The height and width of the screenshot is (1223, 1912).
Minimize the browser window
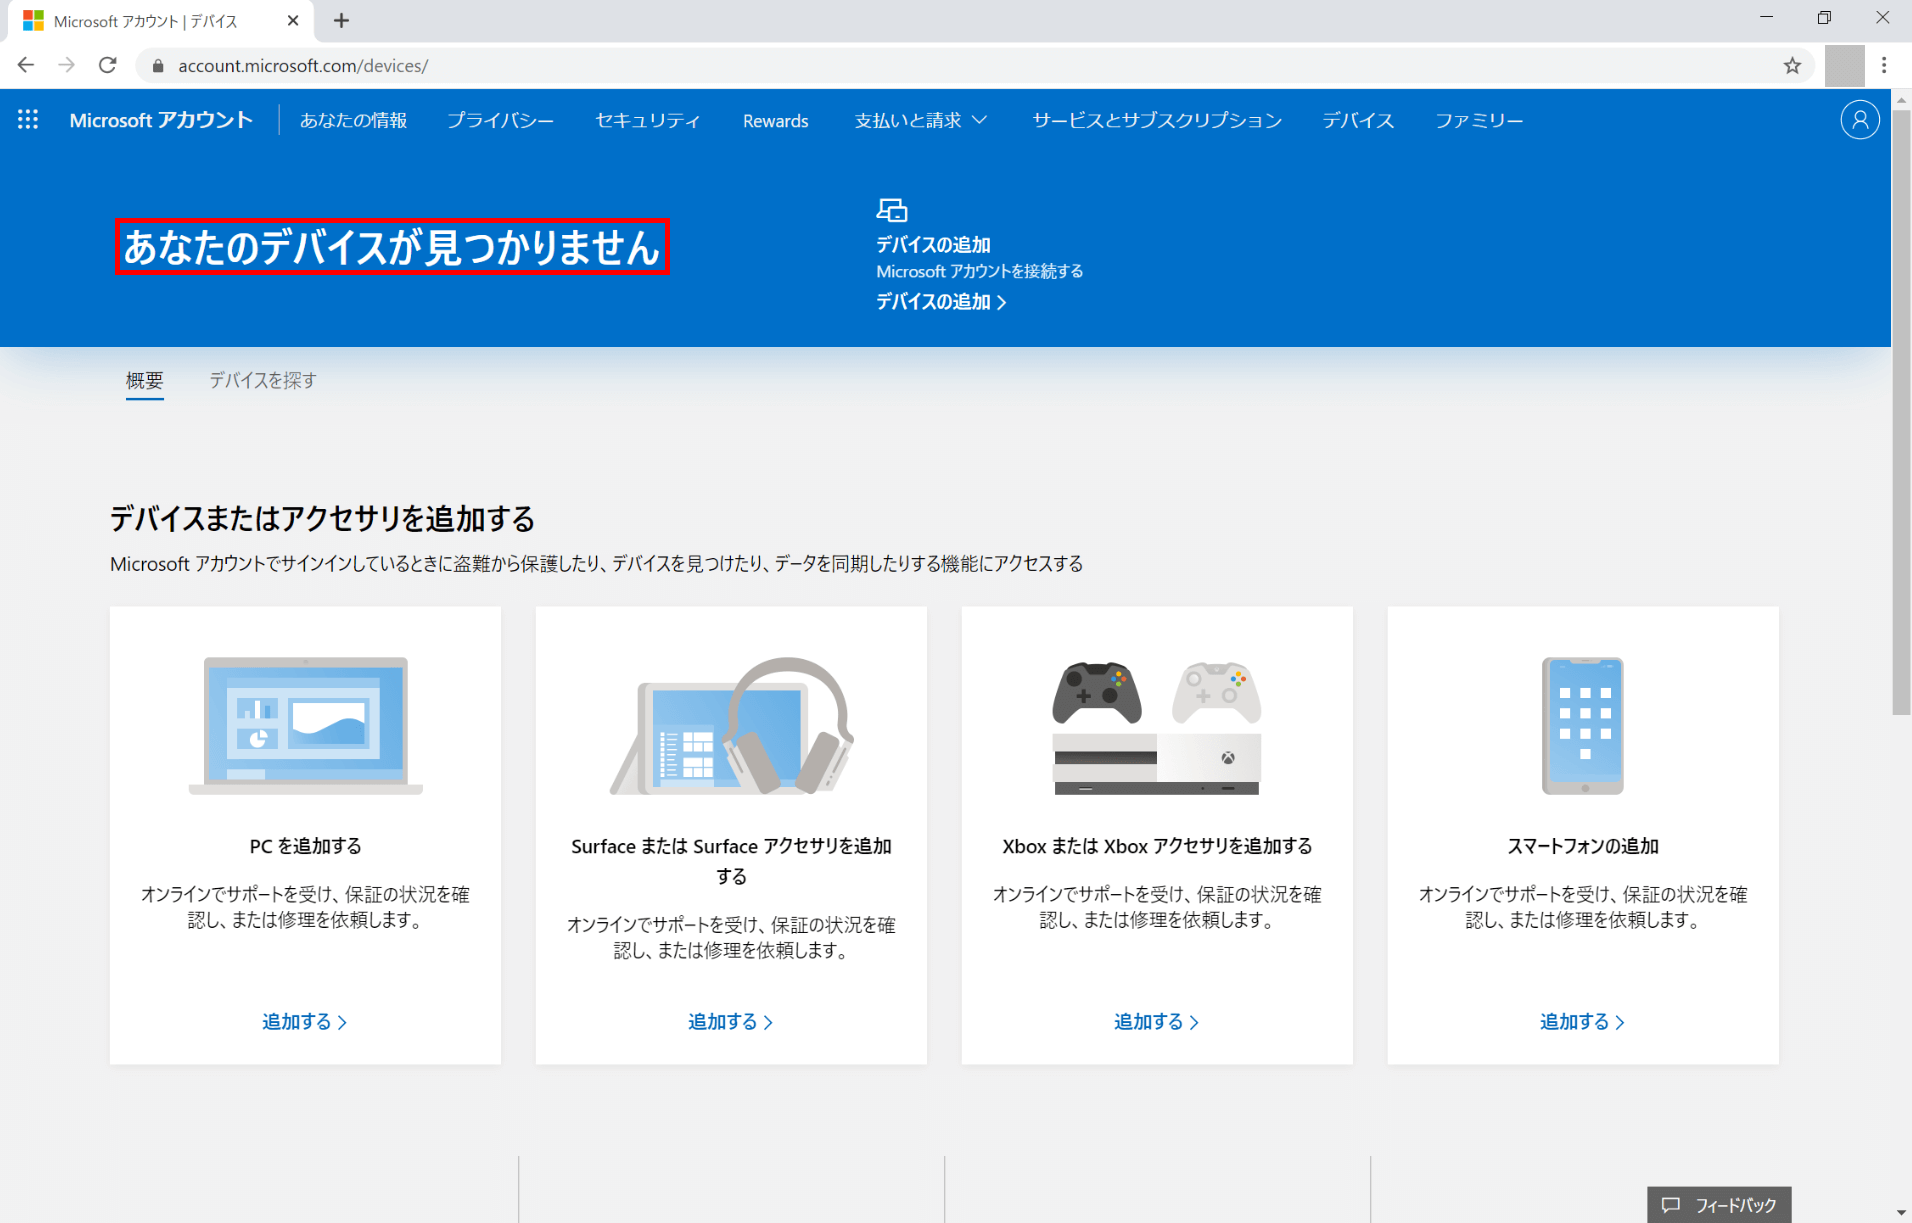(x=1766, y=18)
